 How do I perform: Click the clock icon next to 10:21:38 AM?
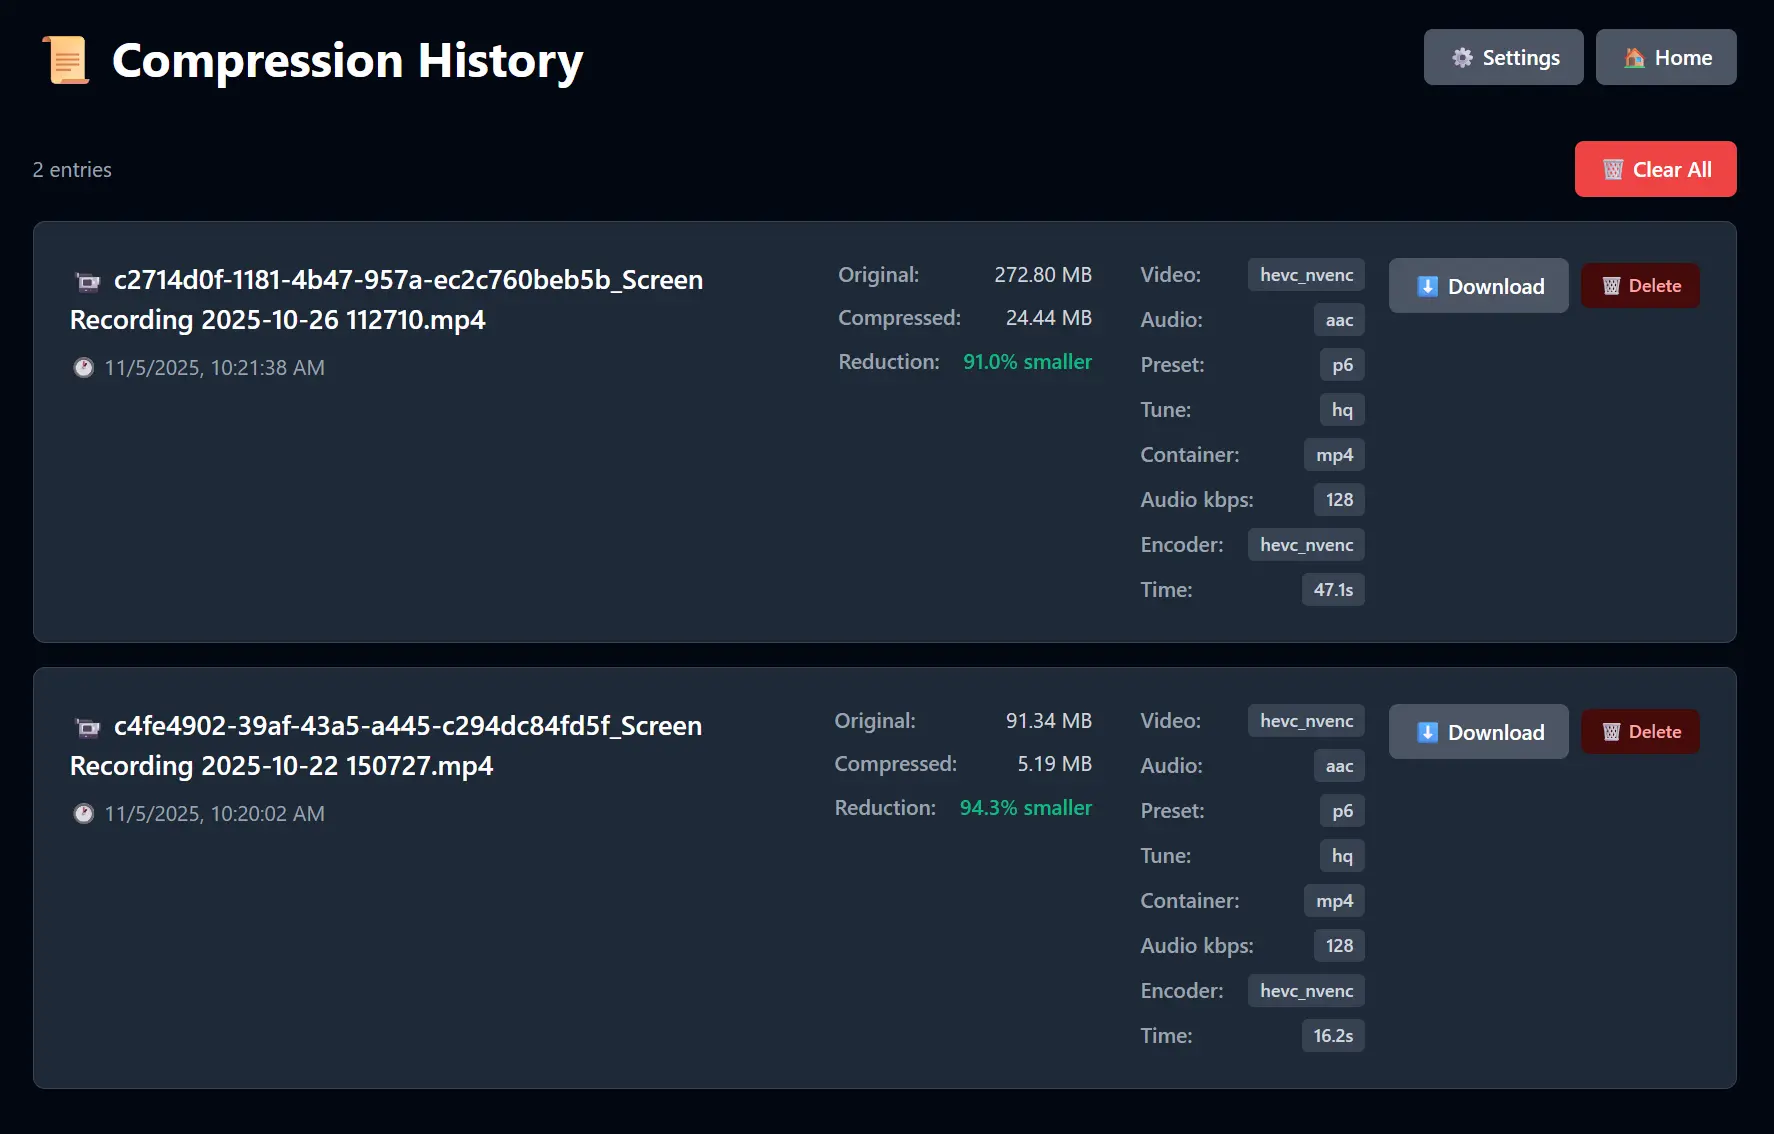pos(84,368)
